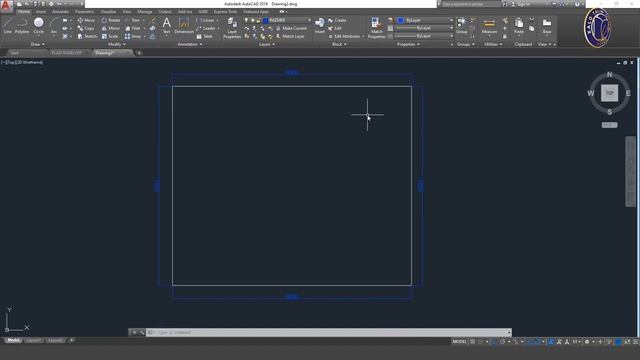This screenshot has height=360, width=640.
Task: Click the keyword search field
Action: pyautogui.click(x=471, y=4)
